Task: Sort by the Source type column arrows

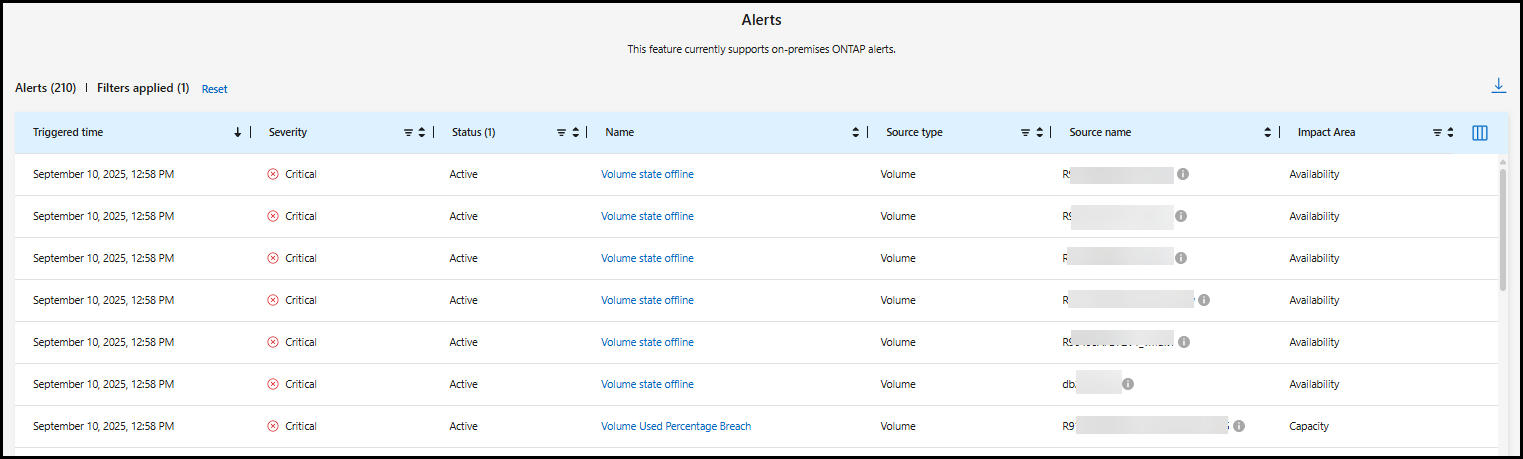Action: click(x=1039, y=132)
